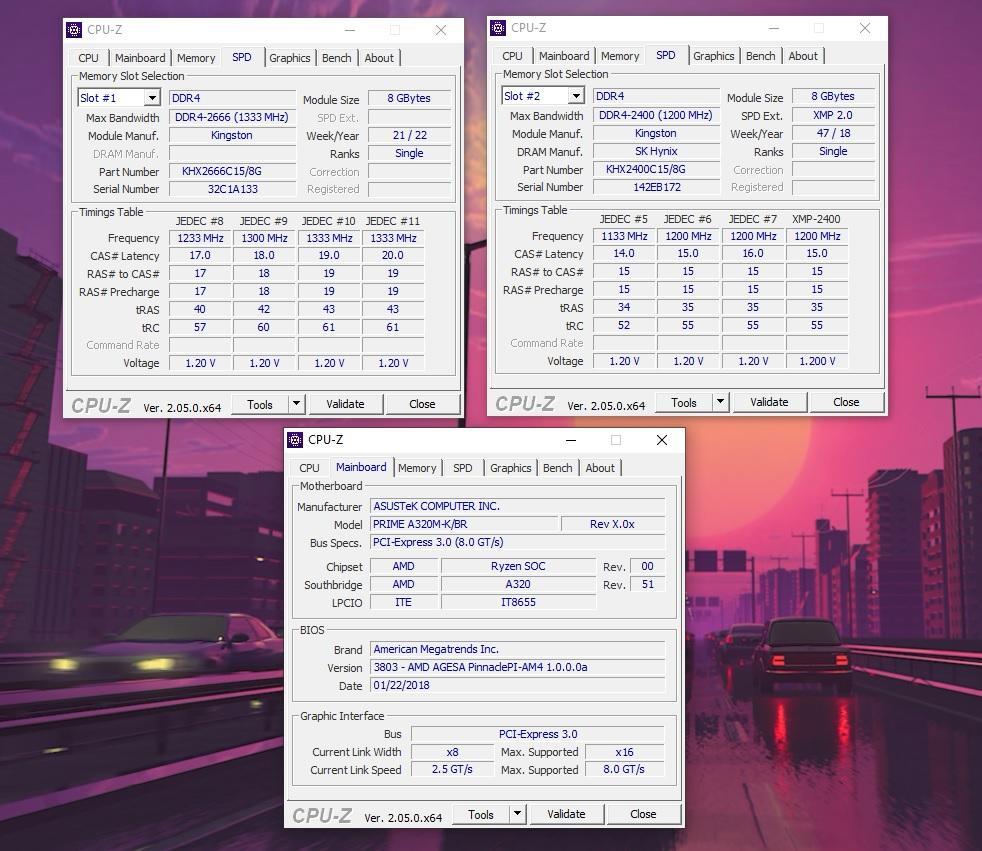Click Validate button in Slot #2 window
The image size is (982, 851).
point(769,402)
